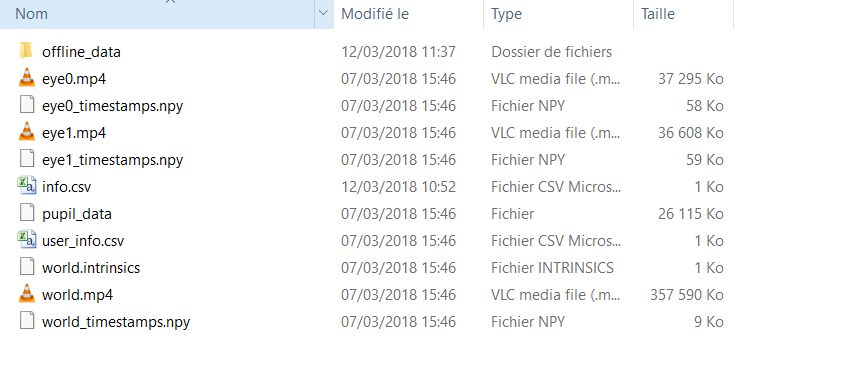The height and width of the screenshot is (386, 853).
Task: Sort by the Modifié le column header
Action: (x=408, y=14)
